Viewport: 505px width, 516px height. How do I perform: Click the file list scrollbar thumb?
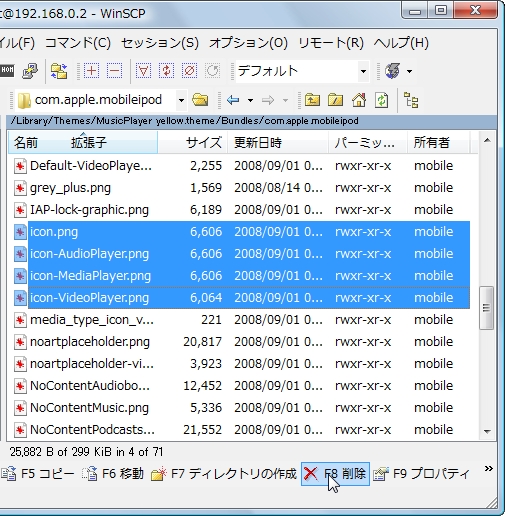486,308
